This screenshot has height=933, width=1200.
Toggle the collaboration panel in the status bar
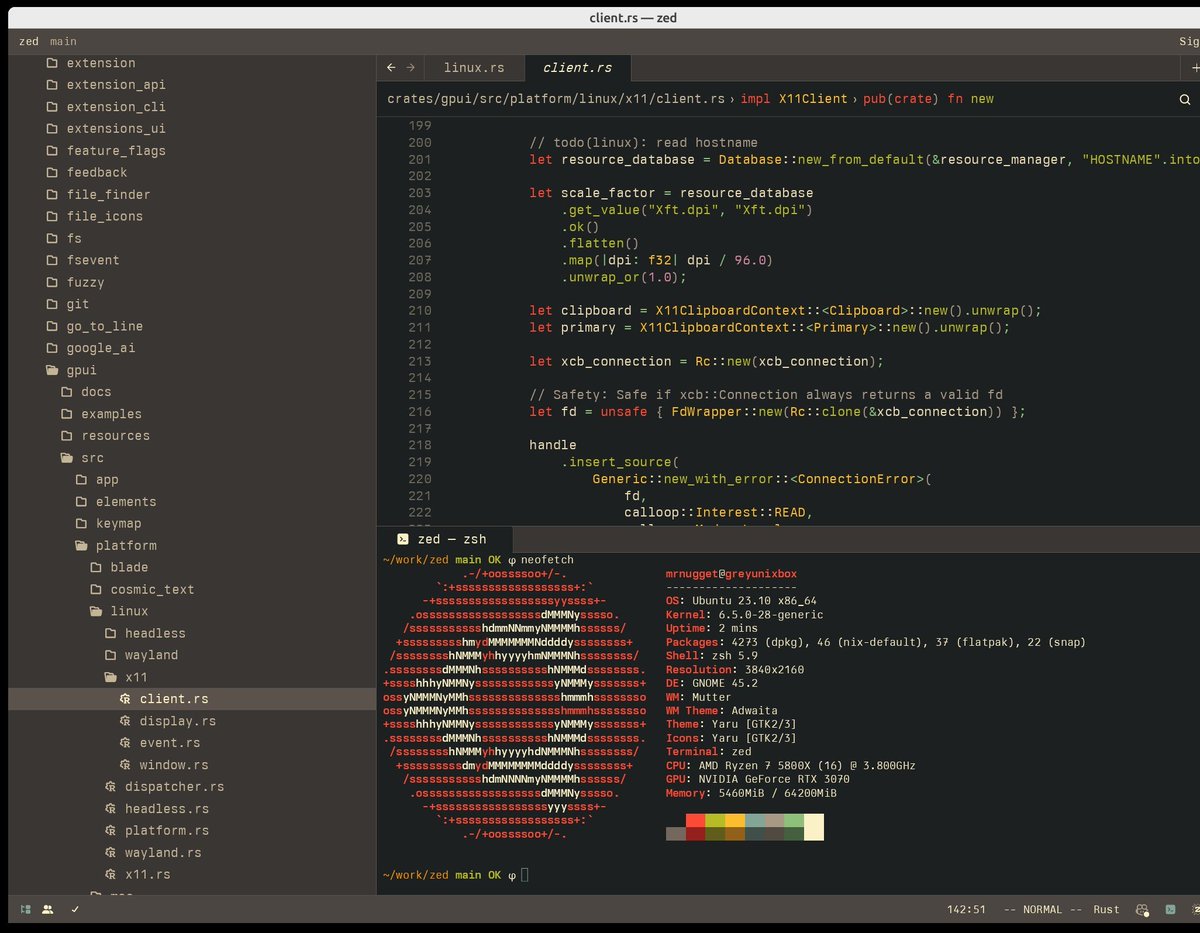[x=48, y=910]
